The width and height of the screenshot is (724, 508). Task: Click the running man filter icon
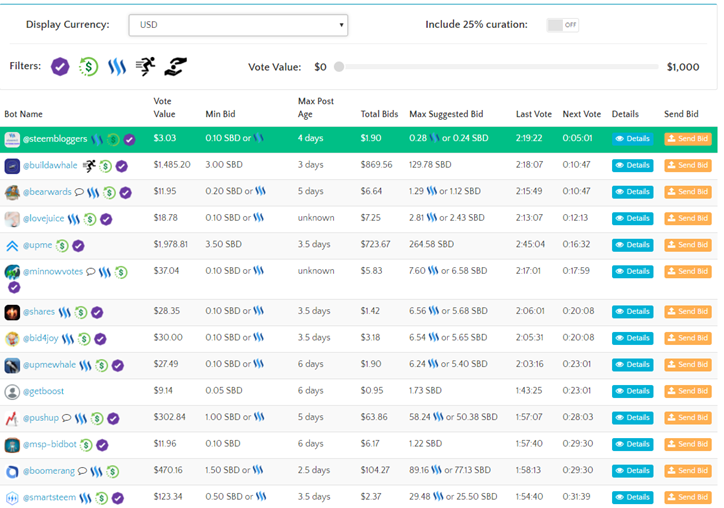(x=145, y=67)
